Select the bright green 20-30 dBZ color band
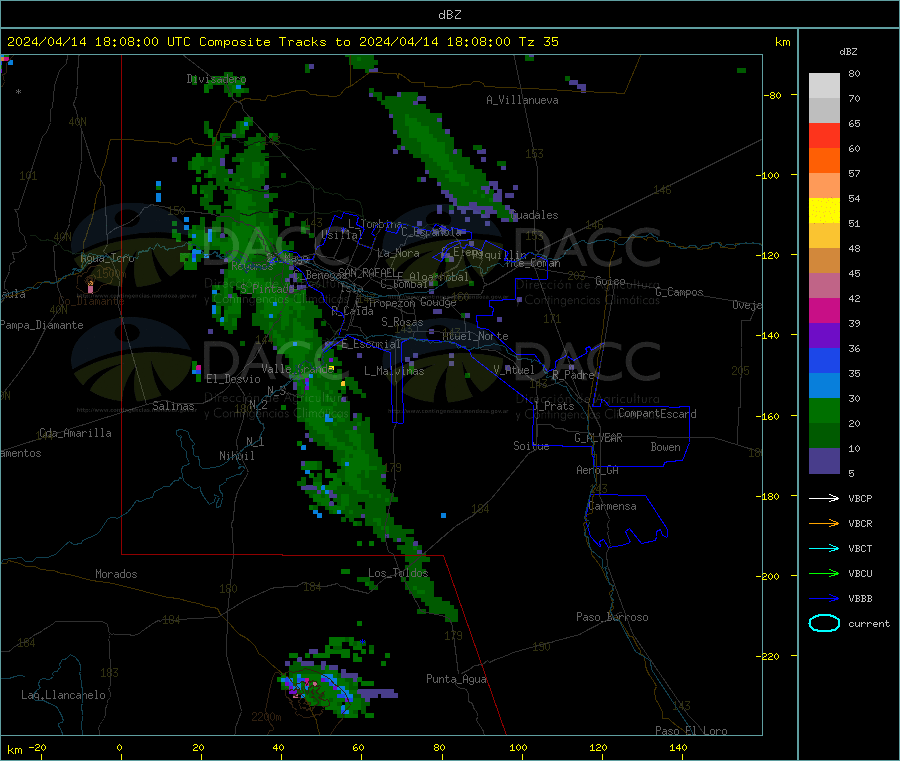Image resolution: width=900 pixels, height=761 pixels. click(x=824, y=410)
